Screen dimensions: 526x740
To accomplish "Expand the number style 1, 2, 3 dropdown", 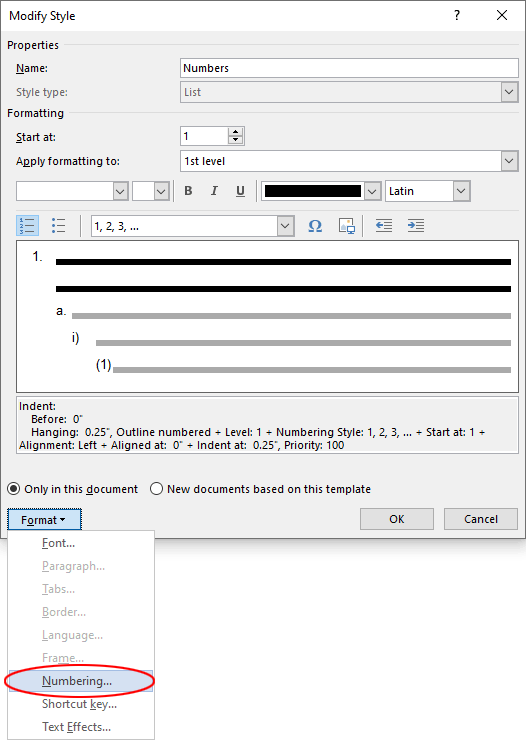I will [193, 226].
